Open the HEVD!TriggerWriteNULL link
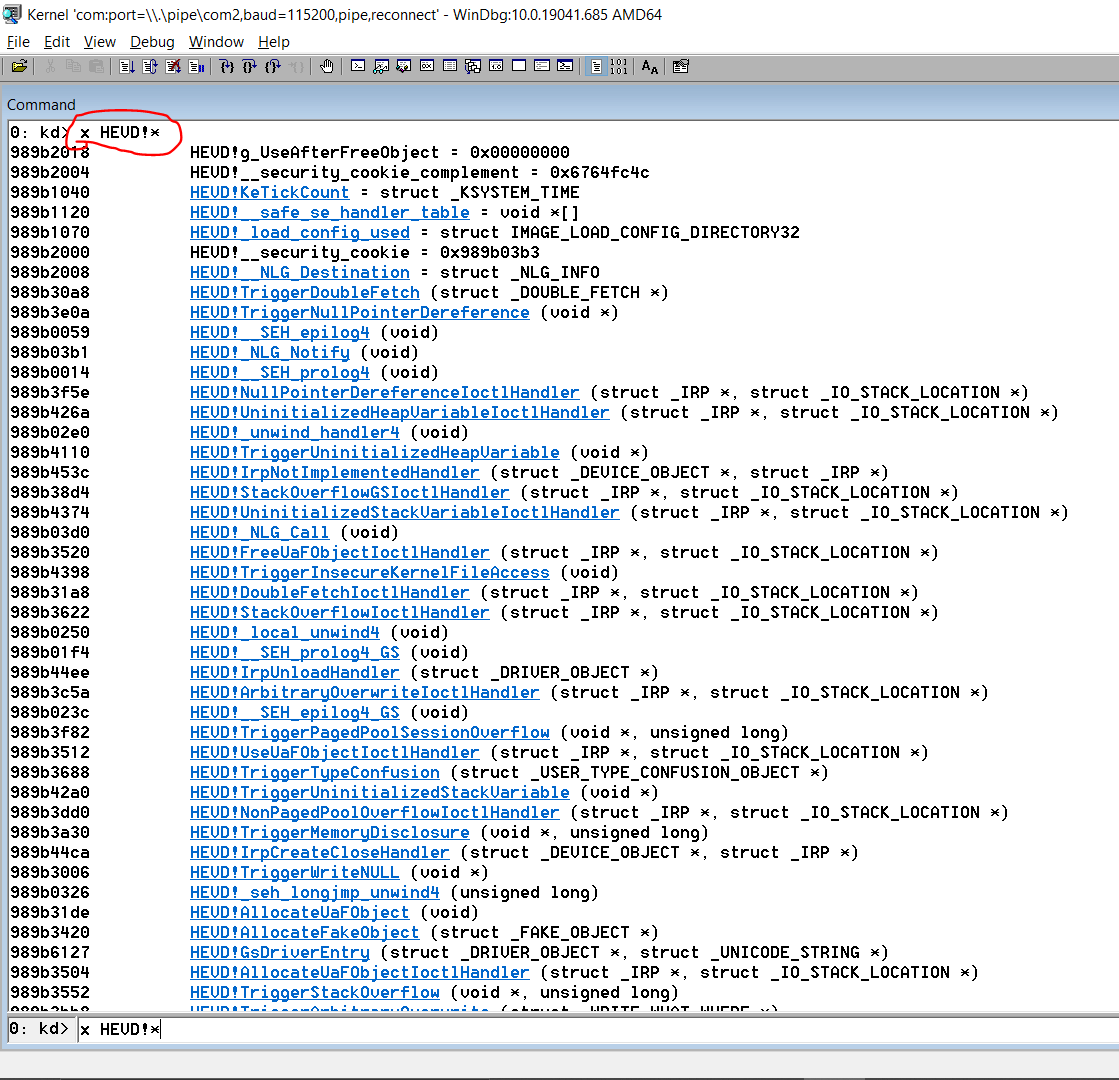The height and width of the screenshot is (1080, 1119). 295,872
